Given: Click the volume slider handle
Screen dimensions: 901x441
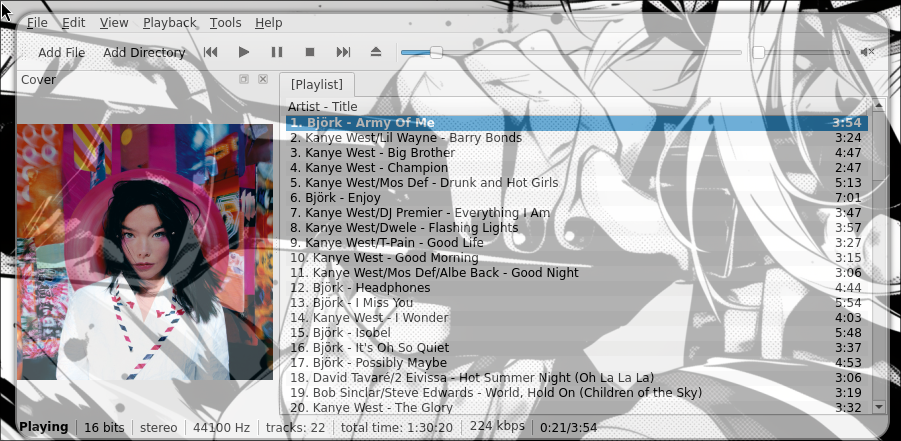Looking at the screenshot, I should [758, 52].
